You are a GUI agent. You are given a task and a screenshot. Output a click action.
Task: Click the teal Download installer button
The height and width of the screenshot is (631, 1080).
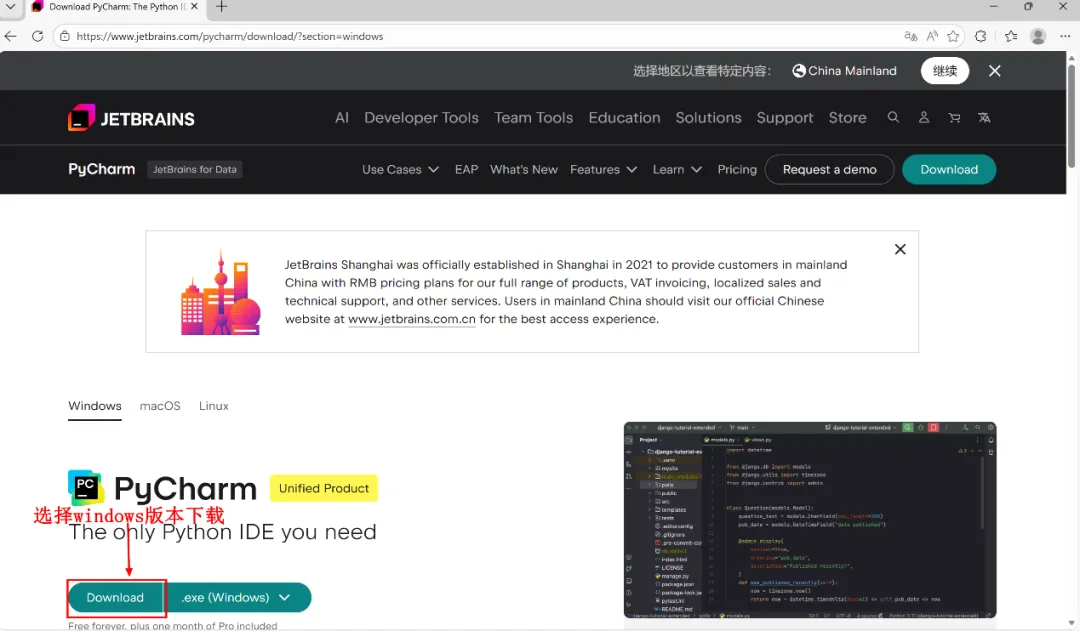116,597
